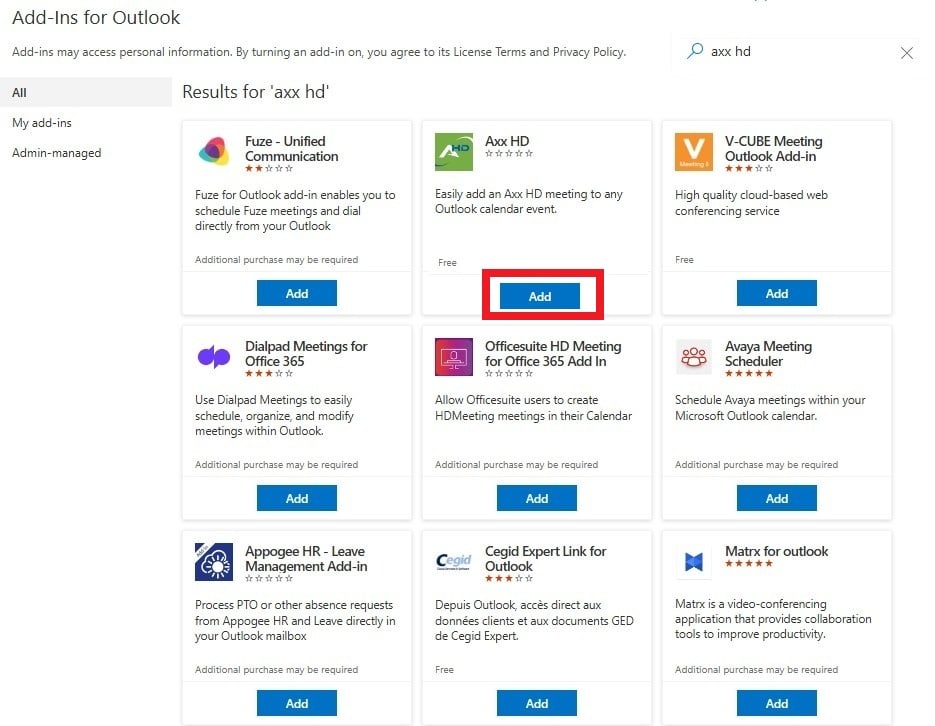The image size is (935, 726).
Task: Click the Dialpad Meetings purple icon
Action: (214, 356)
